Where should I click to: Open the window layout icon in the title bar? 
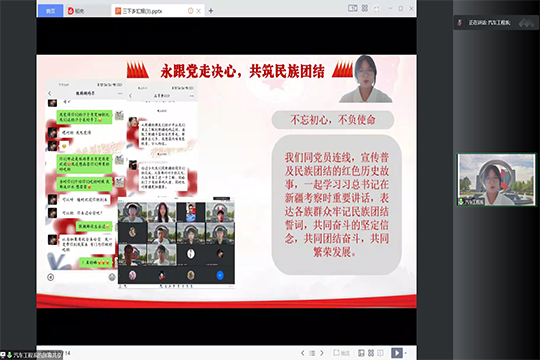coord(353,8)
